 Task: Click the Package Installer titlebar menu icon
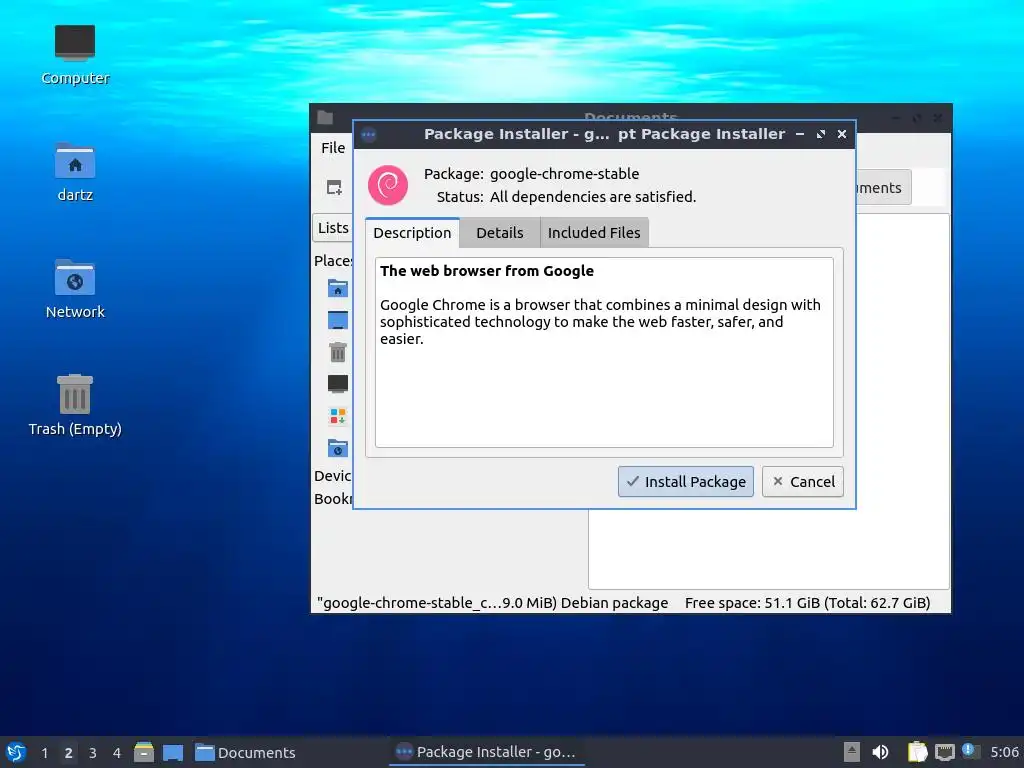(x=368, y=135)
